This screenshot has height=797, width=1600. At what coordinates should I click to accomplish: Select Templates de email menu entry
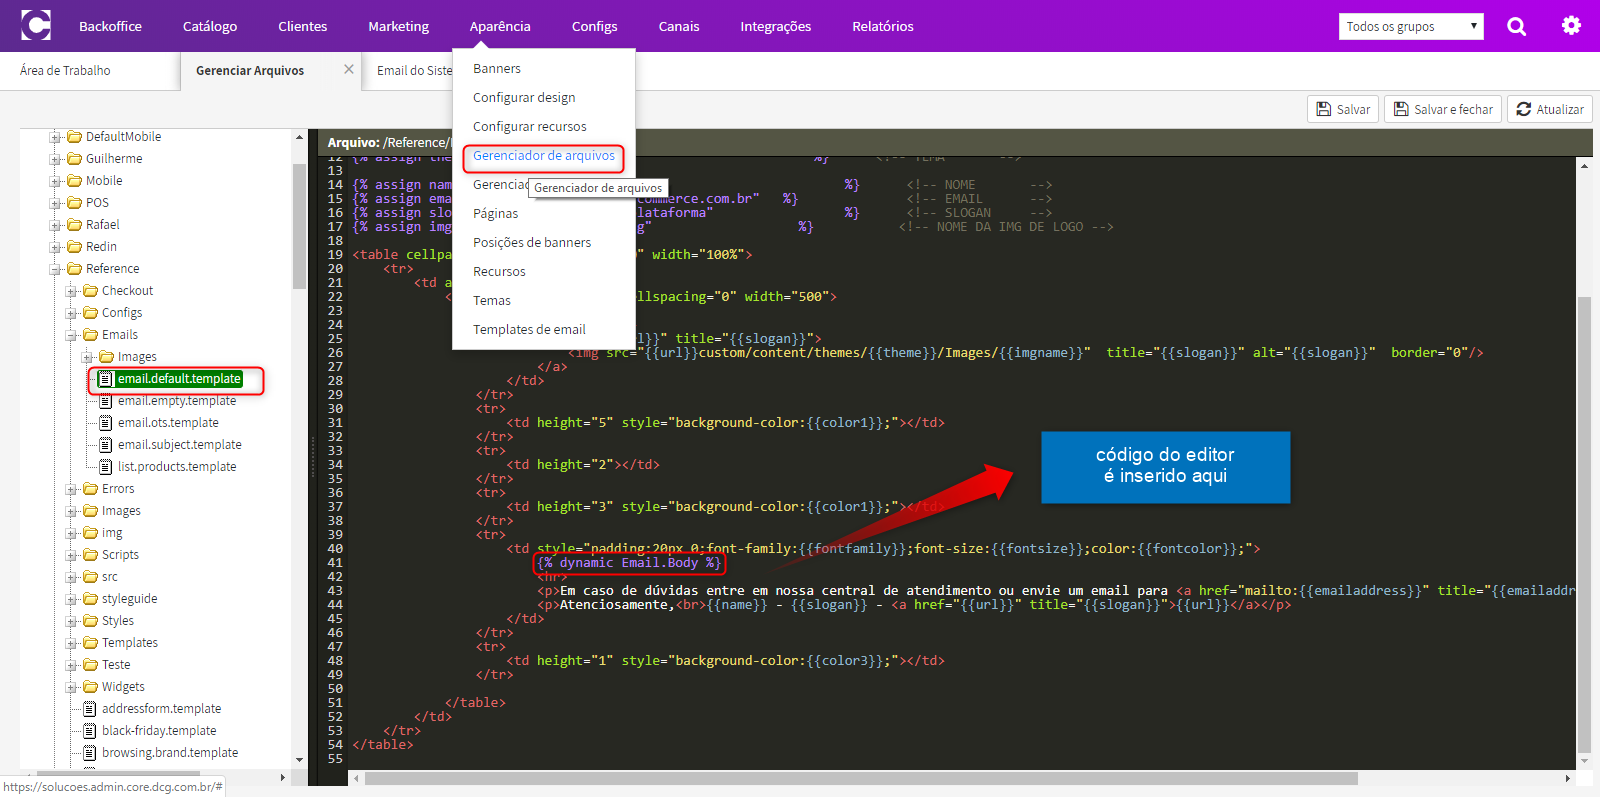(x=529, y=330)
